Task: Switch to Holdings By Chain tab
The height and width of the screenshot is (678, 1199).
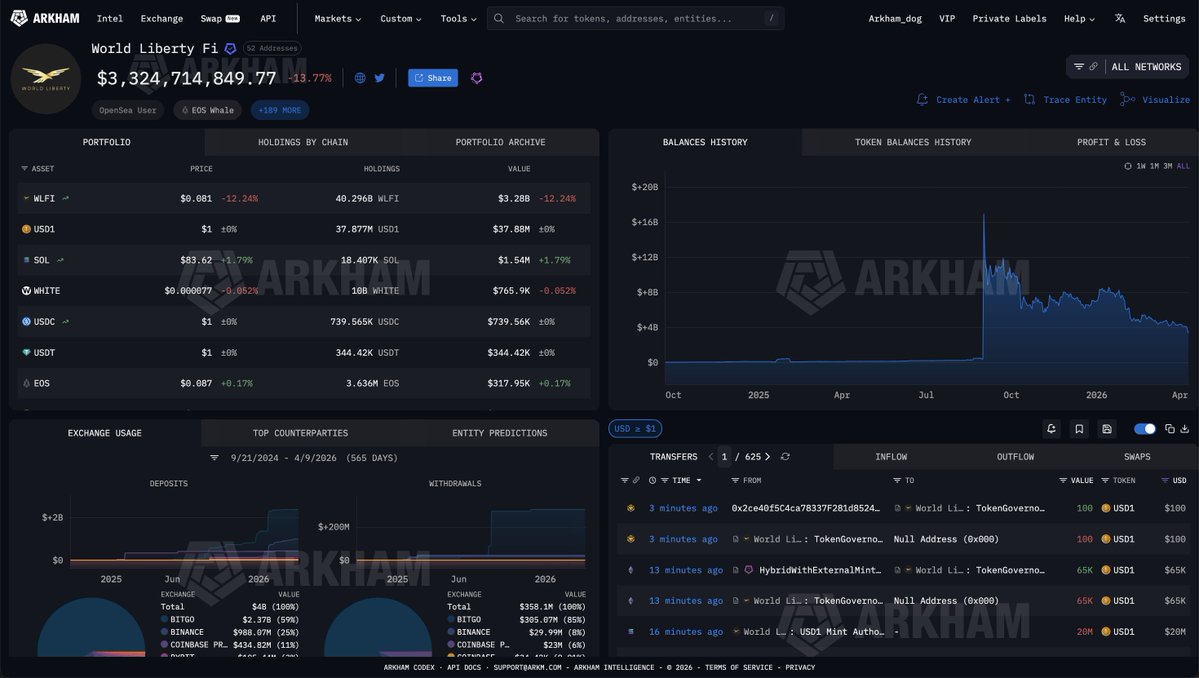Action: pyautogui.click(x=303, y=142)
